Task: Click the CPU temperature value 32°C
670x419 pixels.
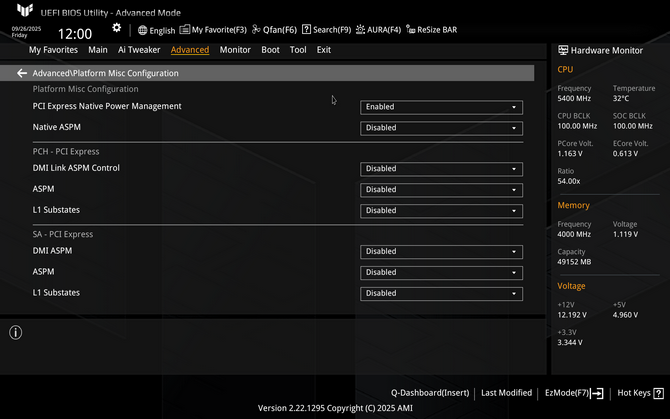Action: tap(621, 99)
